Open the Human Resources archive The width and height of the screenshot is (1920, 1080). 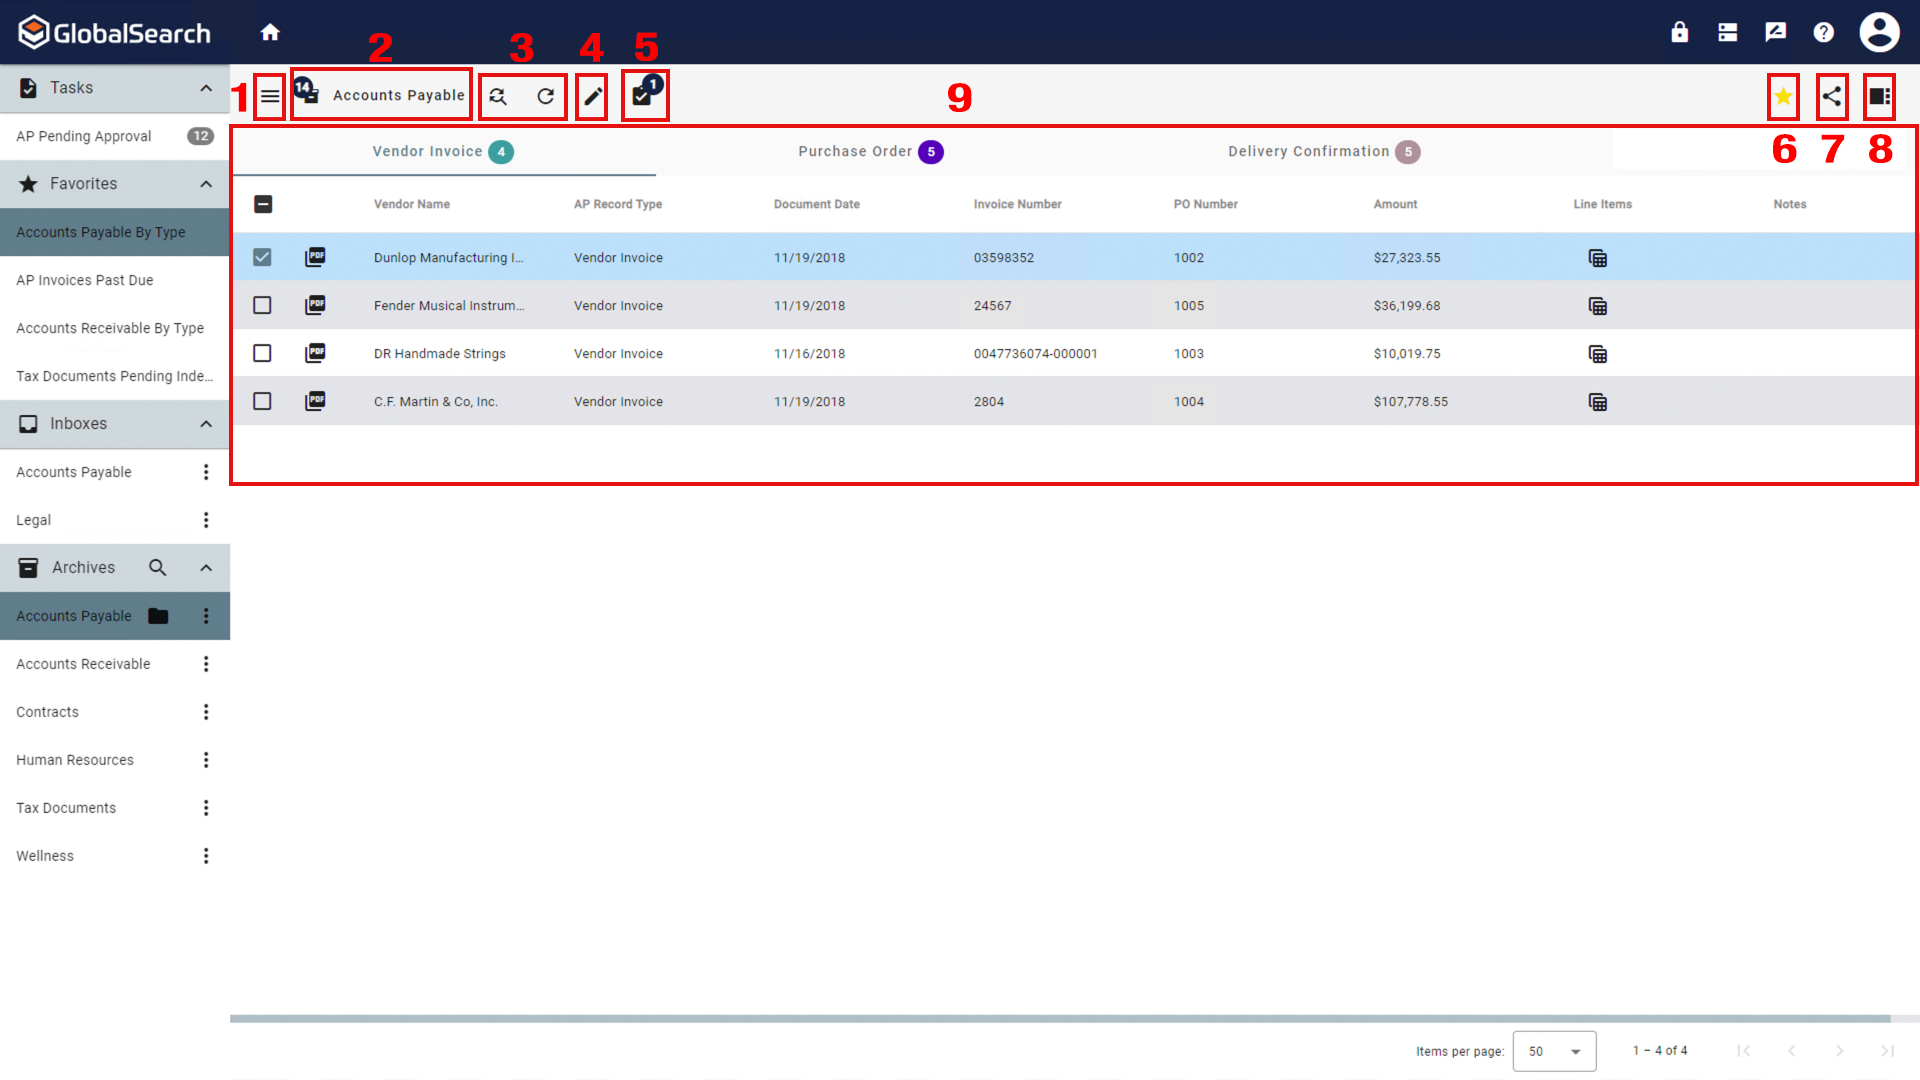(74, 759)
